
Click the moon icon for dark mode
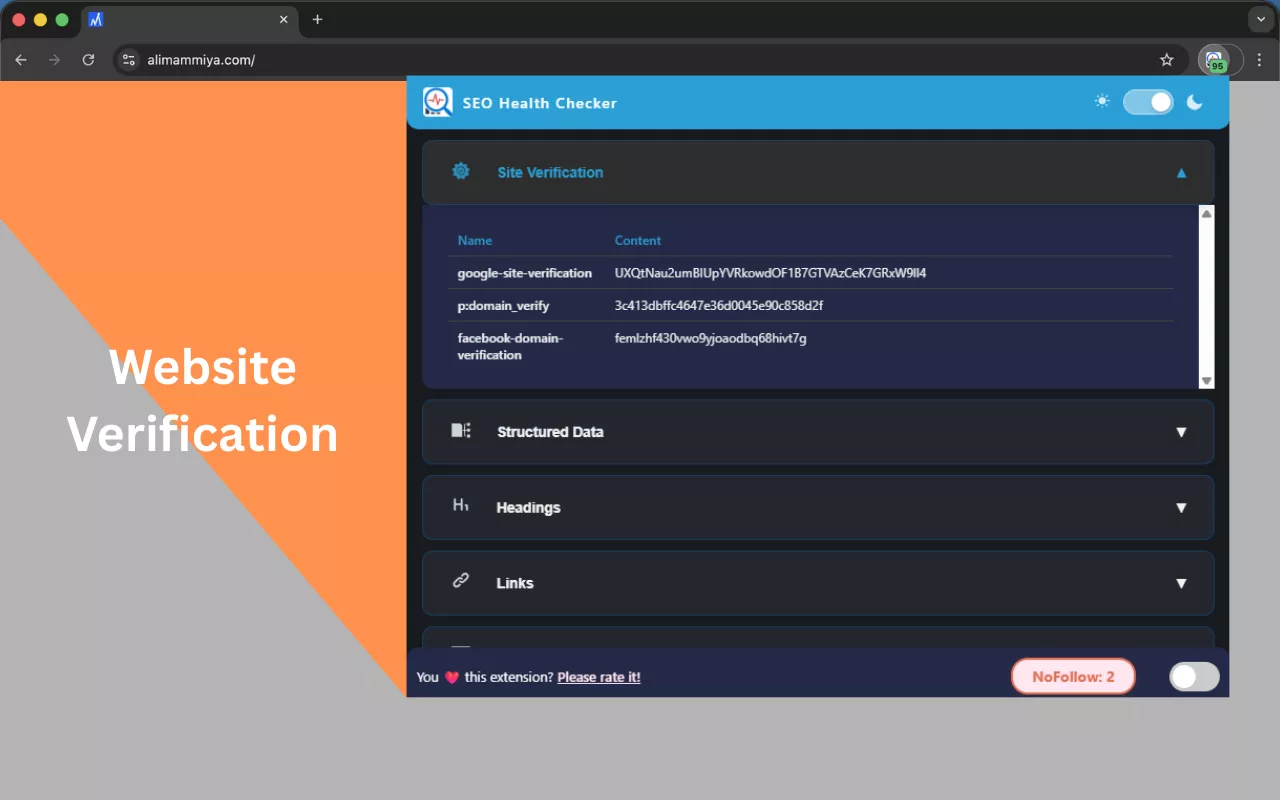(x=1195, y=101)
